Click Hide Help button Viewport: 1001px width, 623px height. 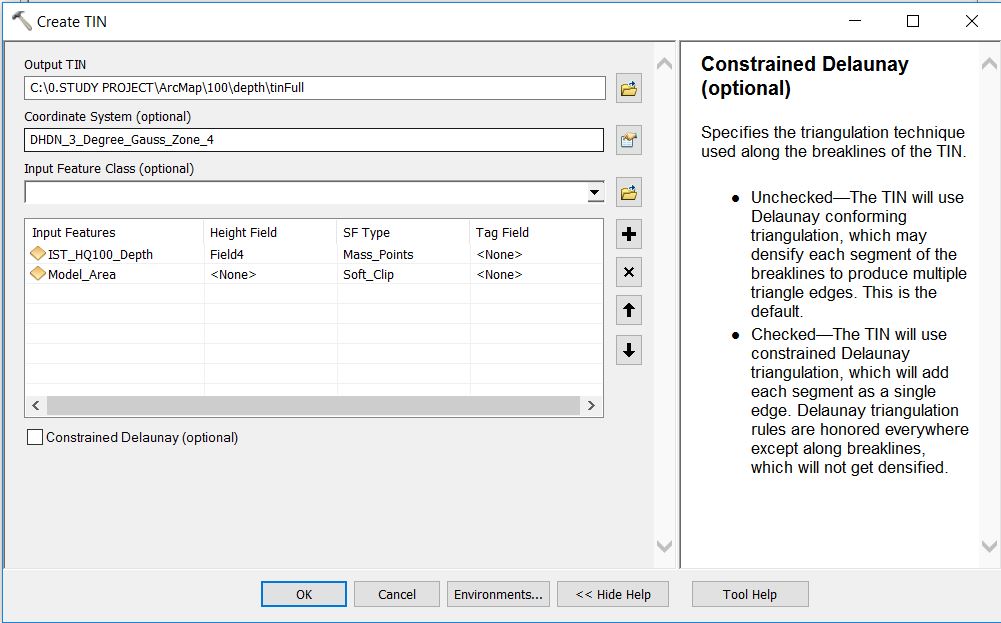click(613, 594)
